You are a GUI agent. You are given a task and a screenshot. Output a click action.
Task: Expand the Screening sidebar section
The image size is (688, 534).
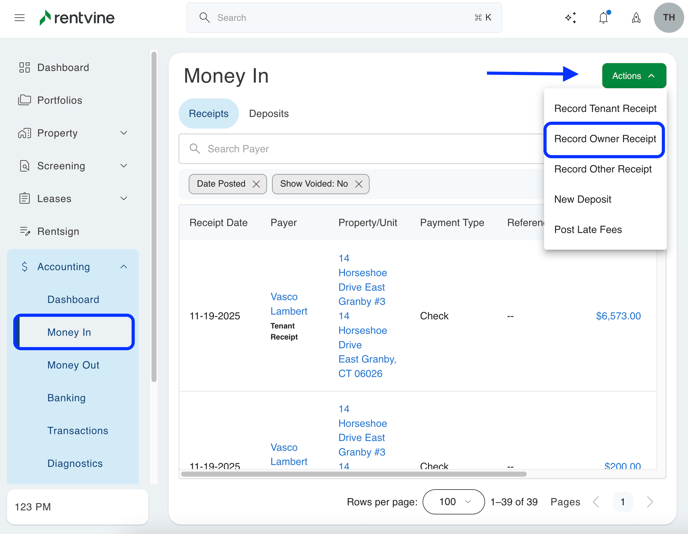(x=123, y=166)
